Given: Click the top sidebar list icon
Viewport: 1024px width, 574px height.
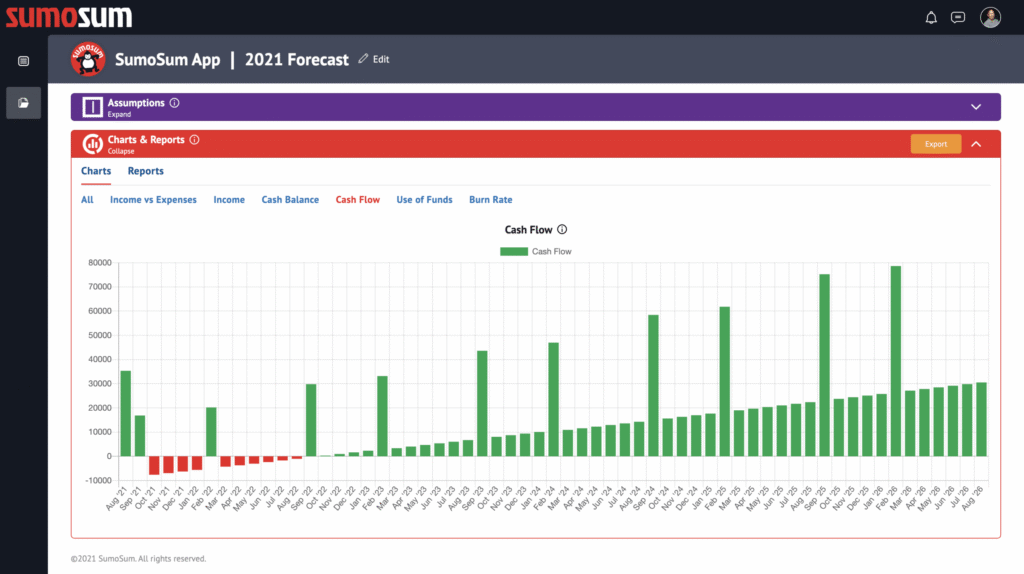Looking at the screenshot, I should (24, 61).
